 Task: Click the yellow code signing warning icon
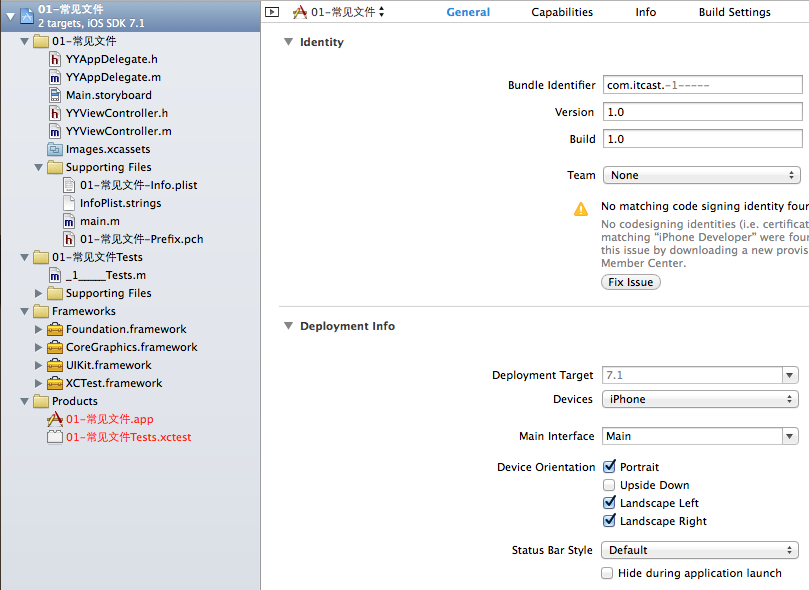coord(581,209)
